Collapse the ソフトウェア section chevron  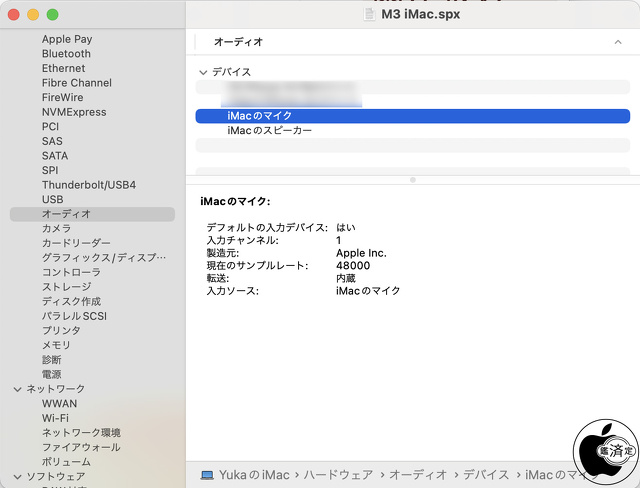18,477
